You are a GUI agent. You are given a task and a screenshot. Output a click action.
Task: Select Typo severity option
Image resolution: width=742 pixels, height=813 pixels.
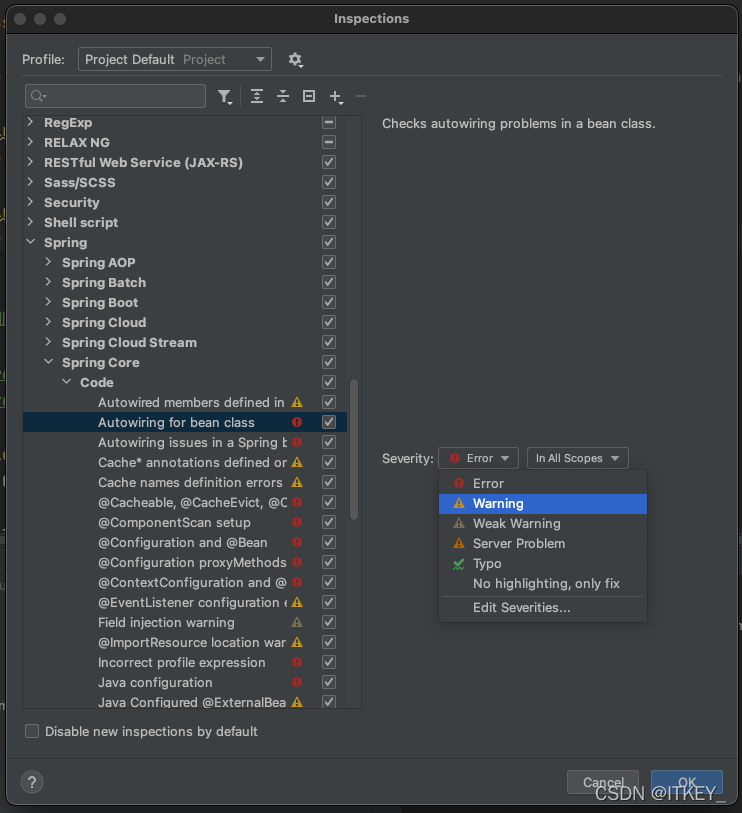[x=543, y=564]
